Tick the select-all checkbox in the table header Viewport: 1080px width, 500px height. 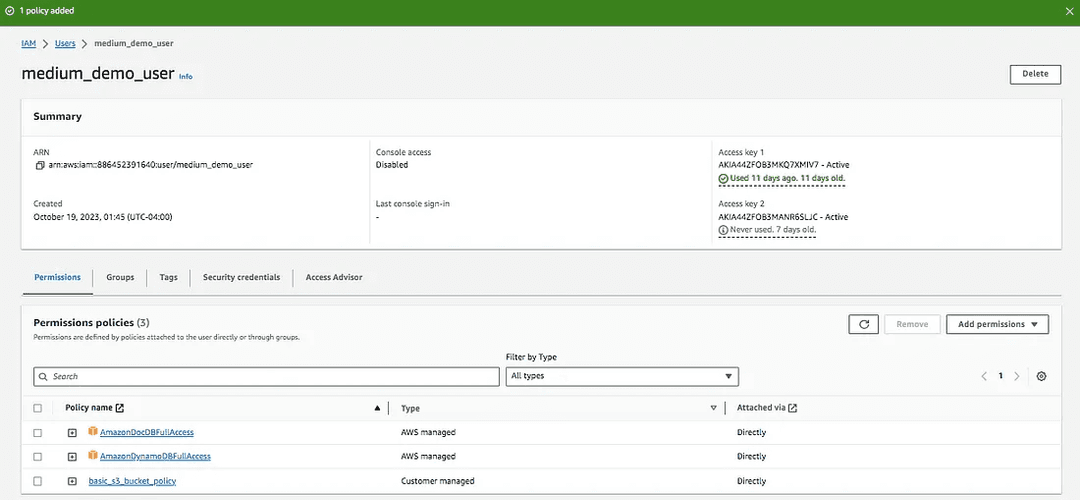tap(38, 408)
